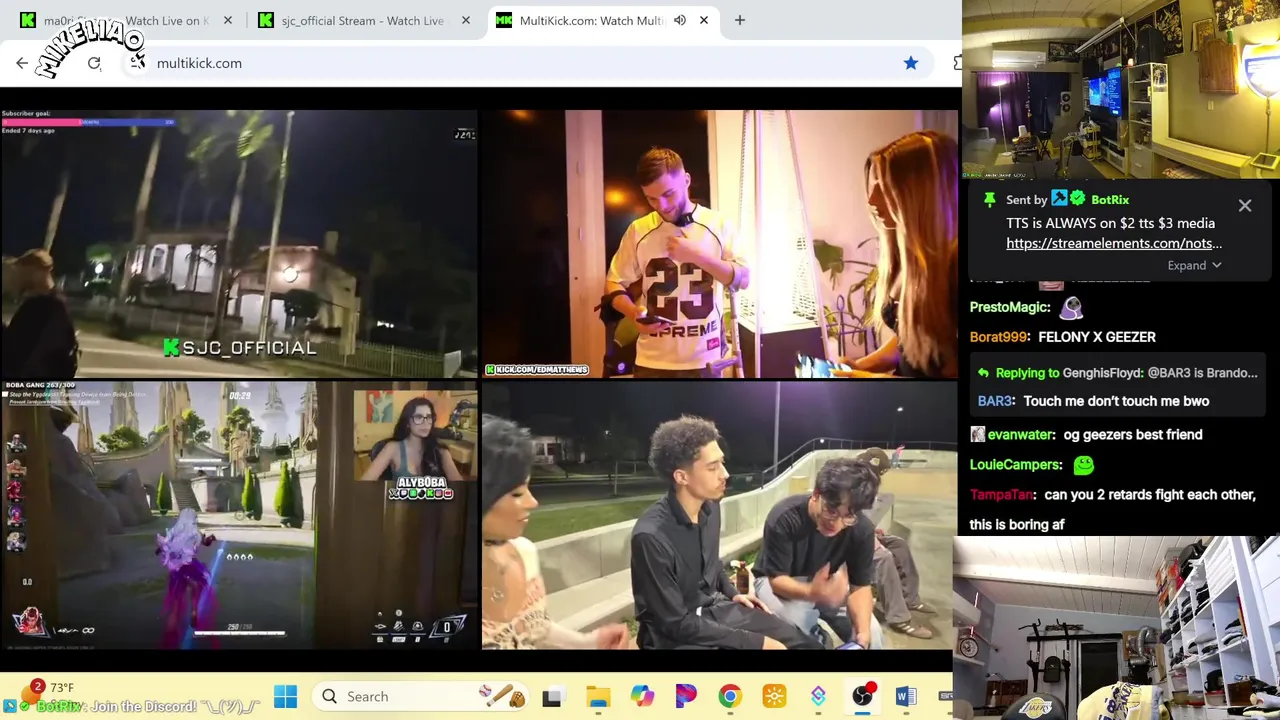1280x720 pixels.
Task: Switch to the first Kick stream tab
Action: pos(125,20)
